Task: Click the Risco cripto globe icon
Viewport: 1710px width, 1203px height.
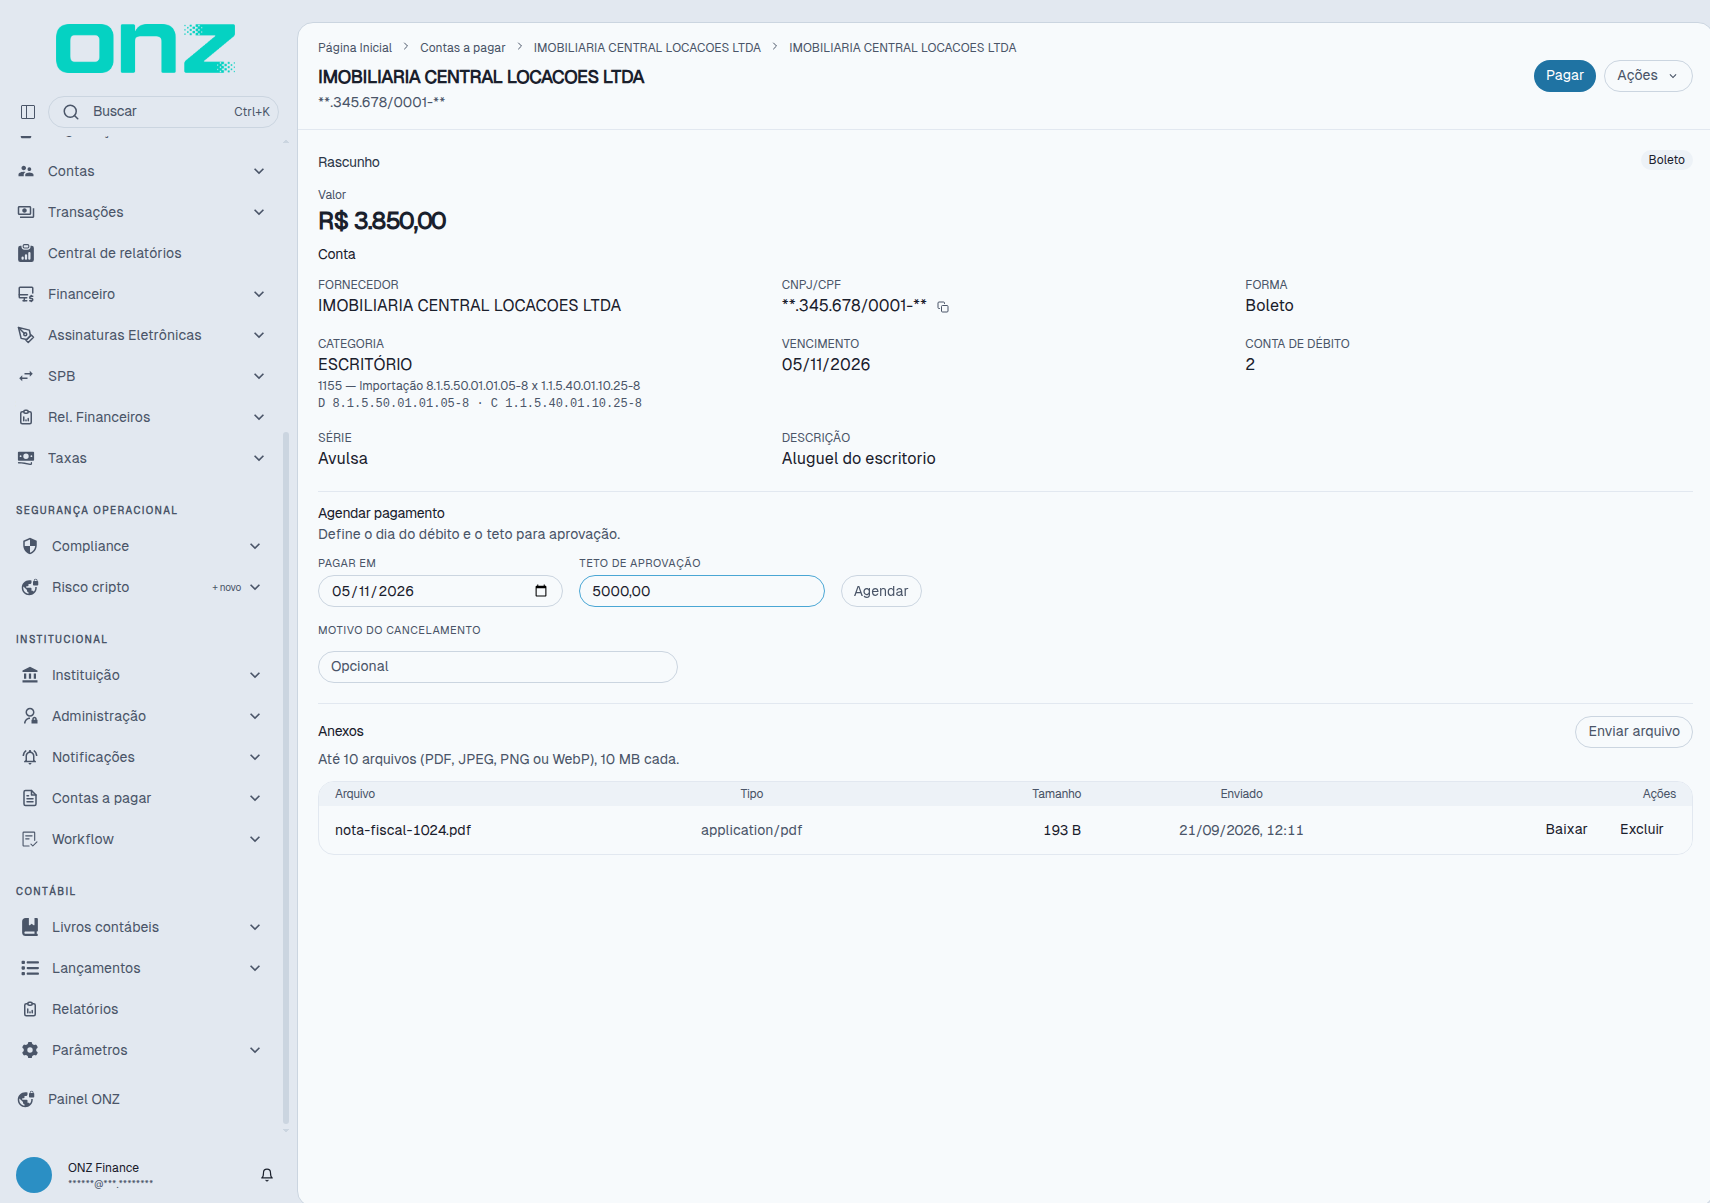Action: pyautogui.click(x=30, y=587)
